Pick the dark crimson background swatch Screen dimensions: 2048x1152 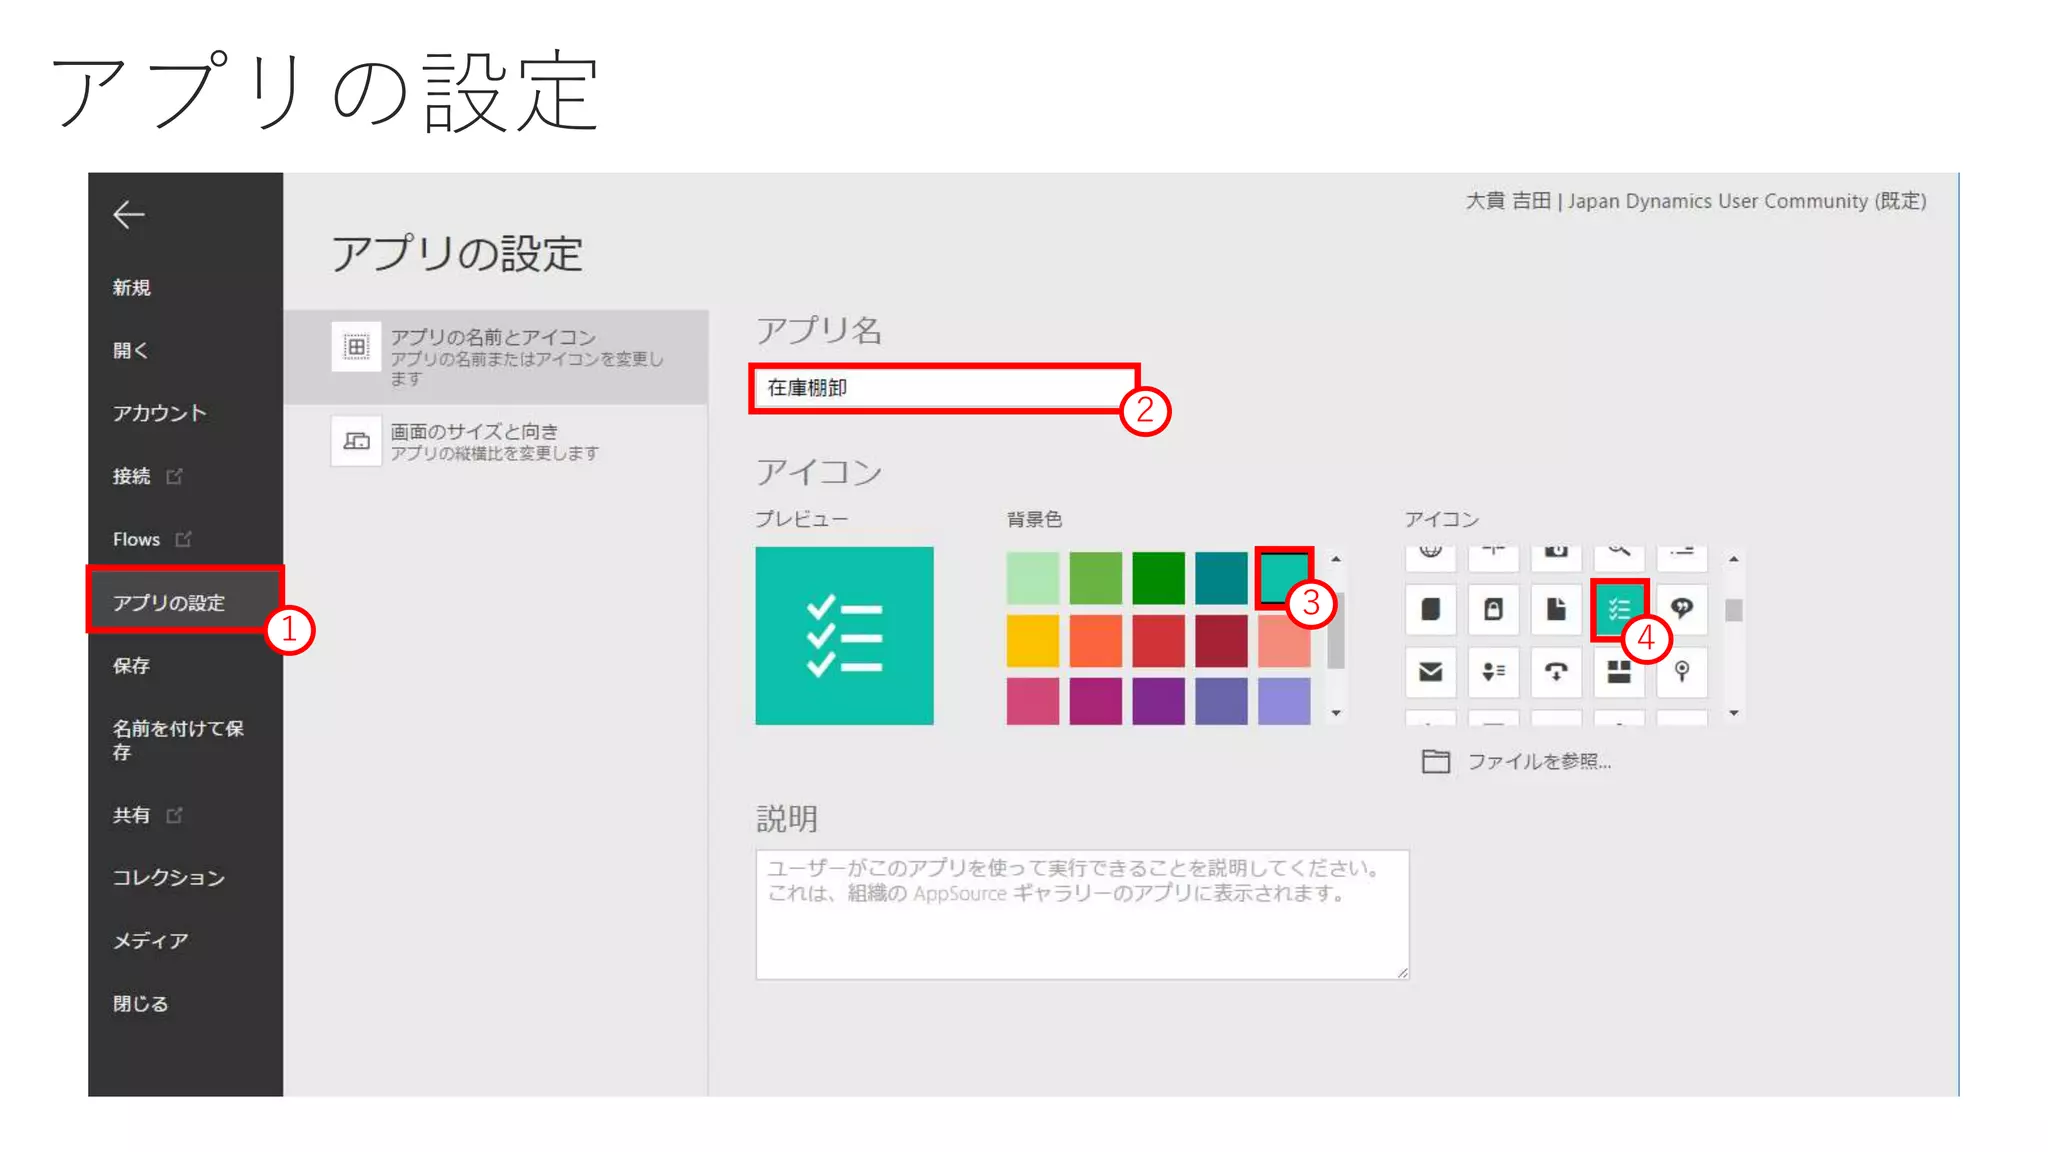pos(1221,641)
